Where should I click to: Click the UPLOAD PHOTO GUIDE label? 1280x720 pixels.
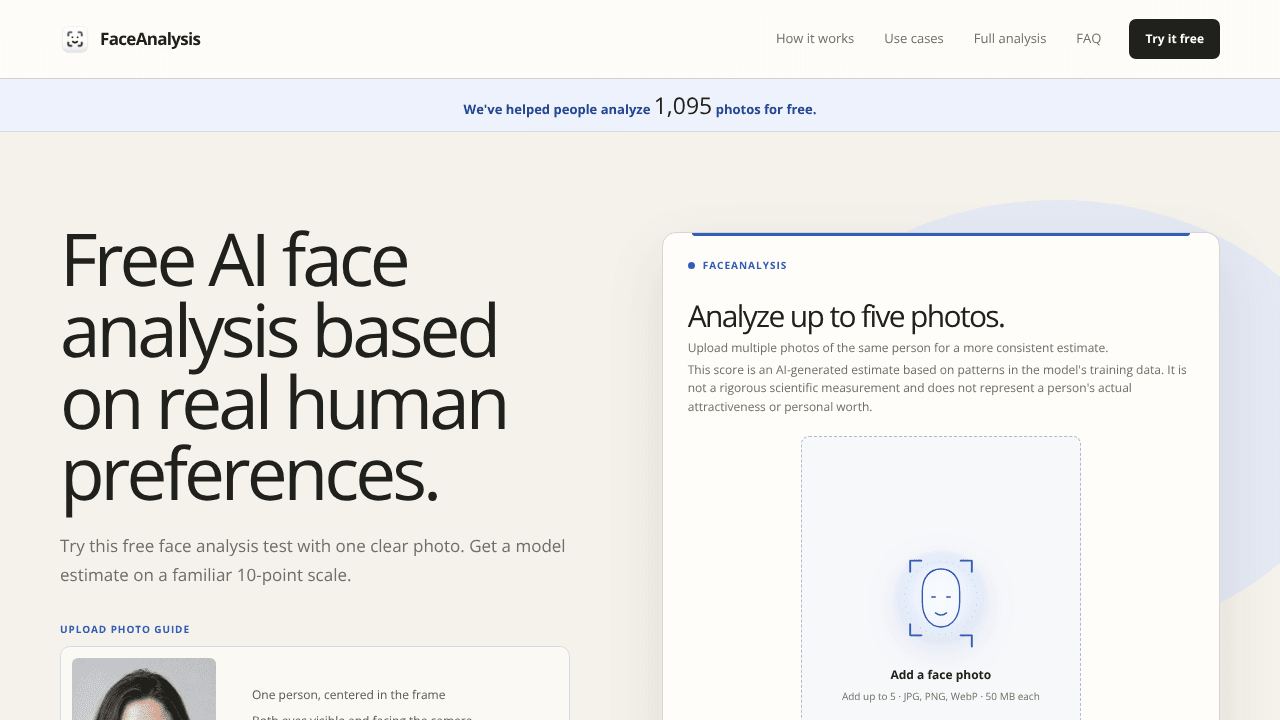[x=125, y=630]
